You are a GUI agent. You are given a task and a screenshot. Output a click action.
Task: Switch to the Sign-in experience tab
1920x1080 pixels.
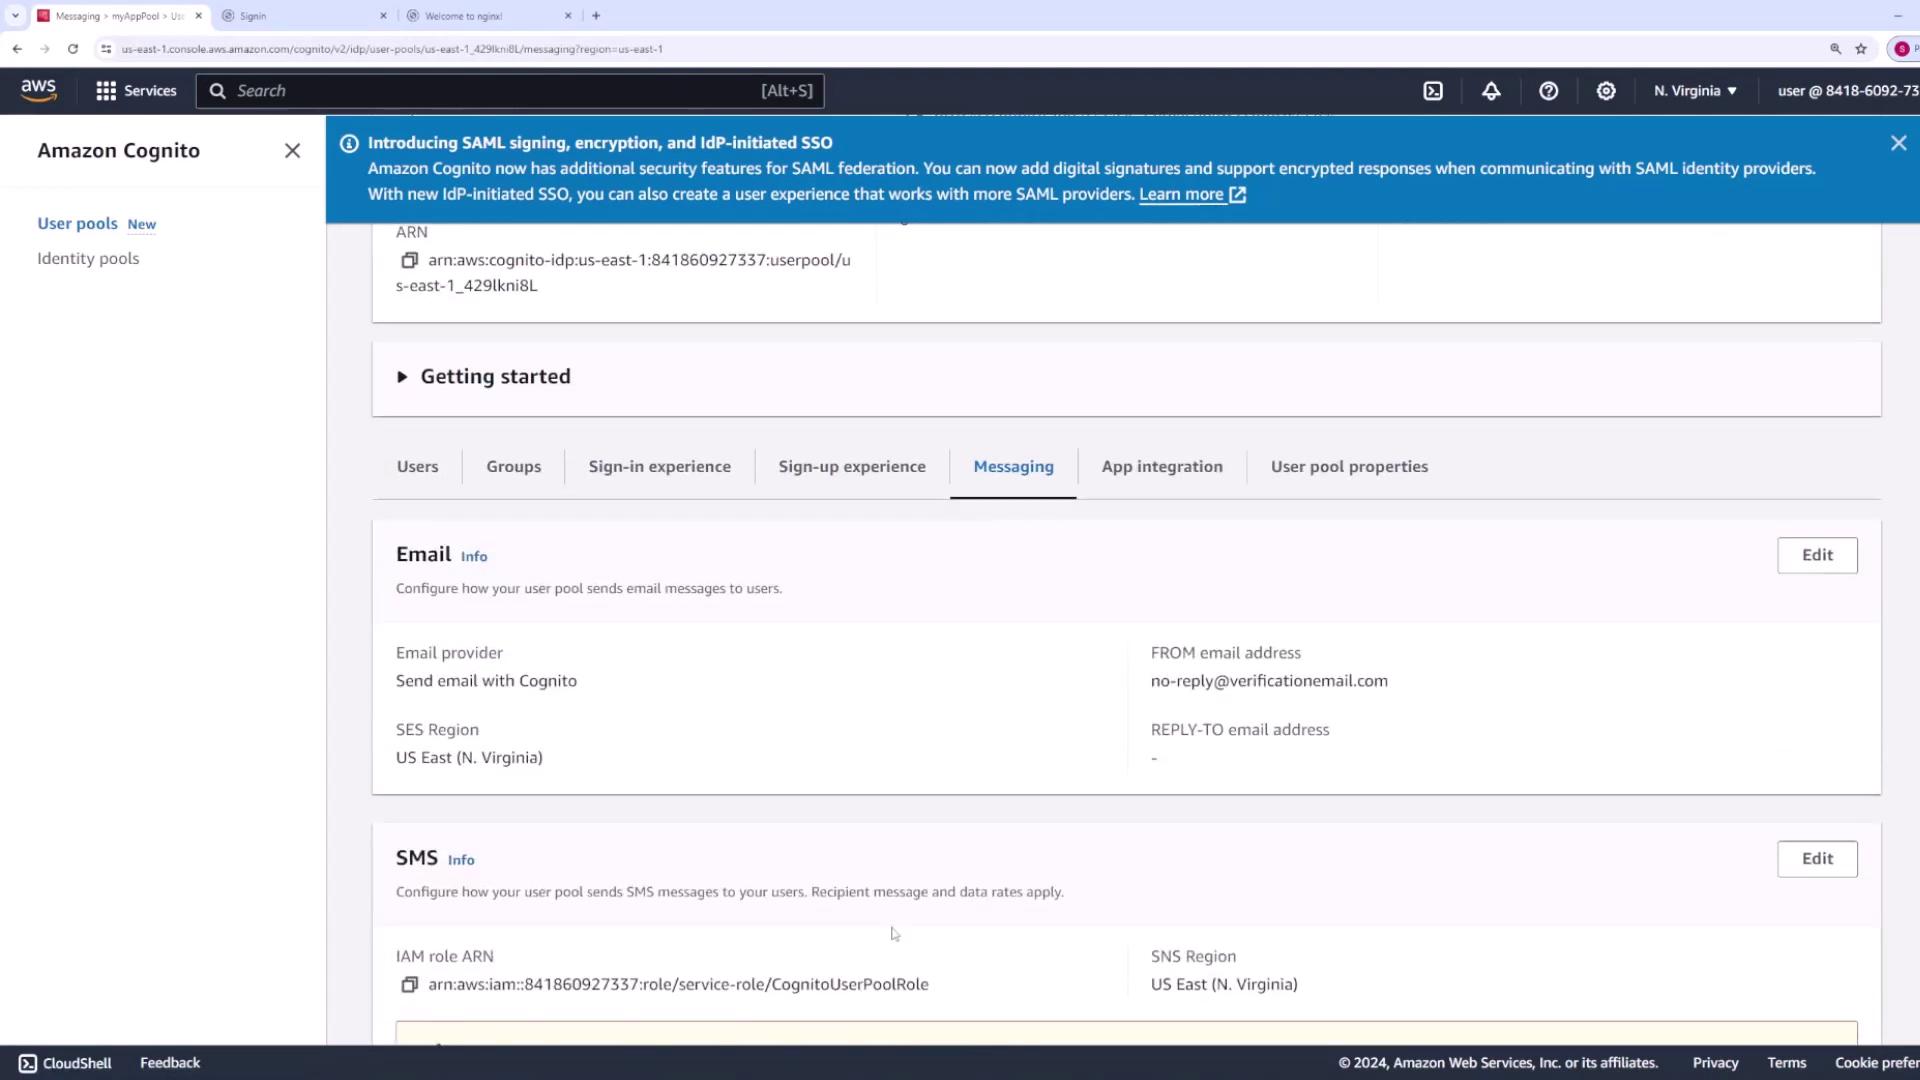pos(659,467)
